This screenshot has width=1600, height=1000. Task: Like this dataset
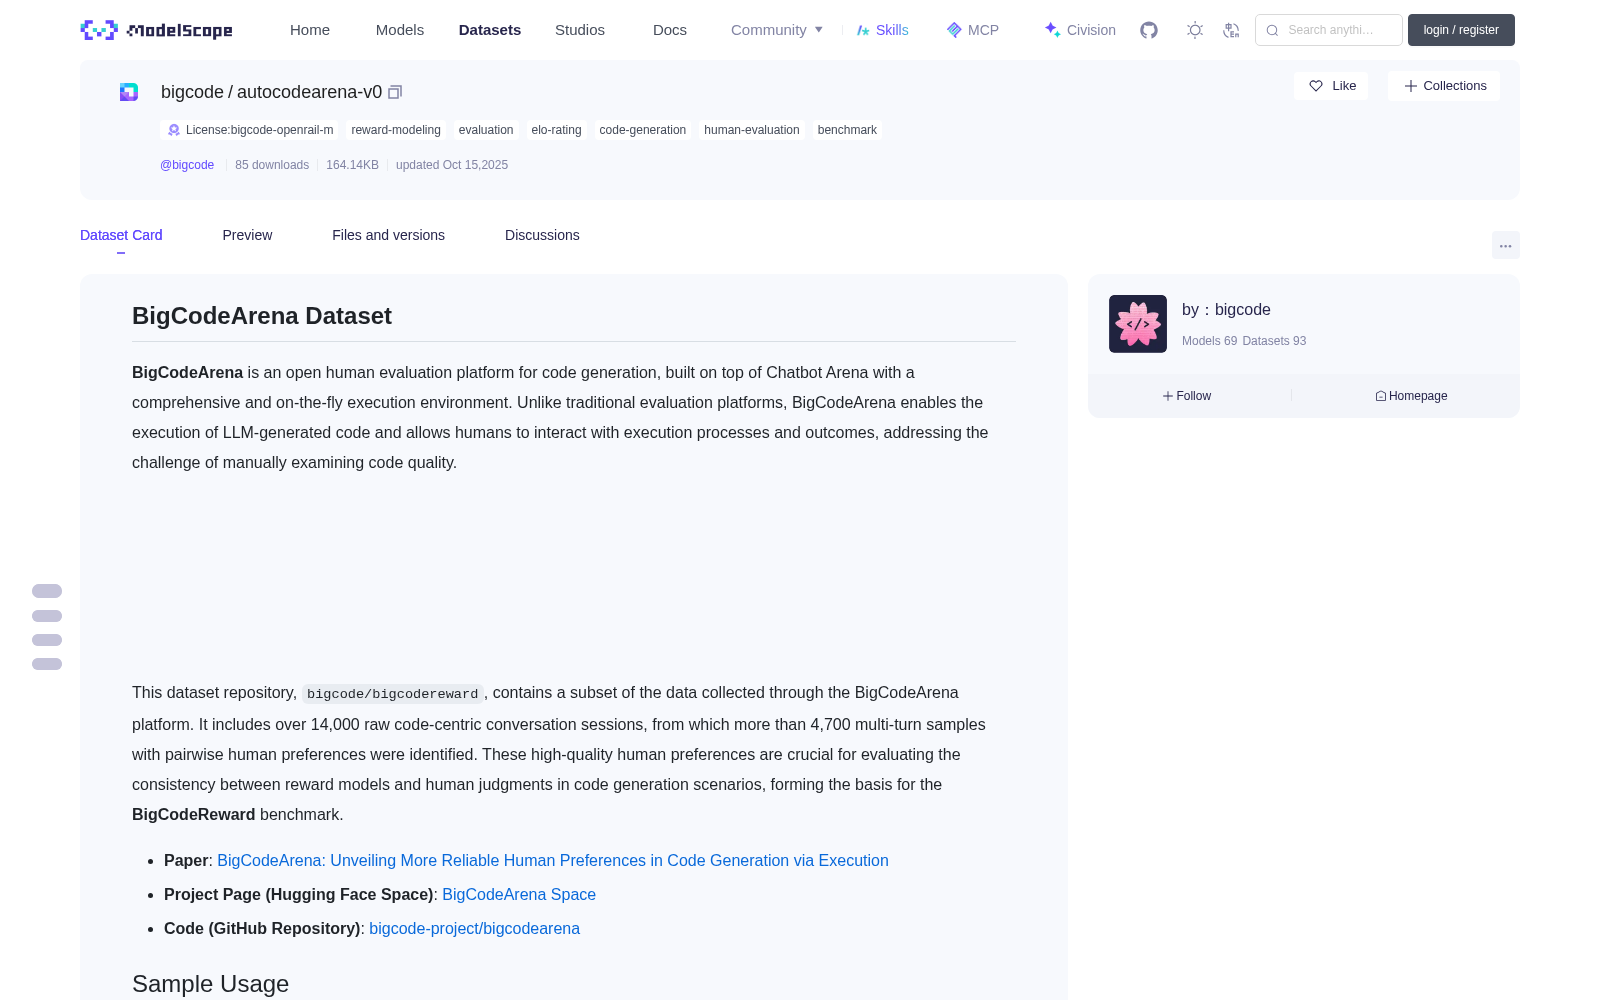pyautogui.click(x=1331, y=86)
